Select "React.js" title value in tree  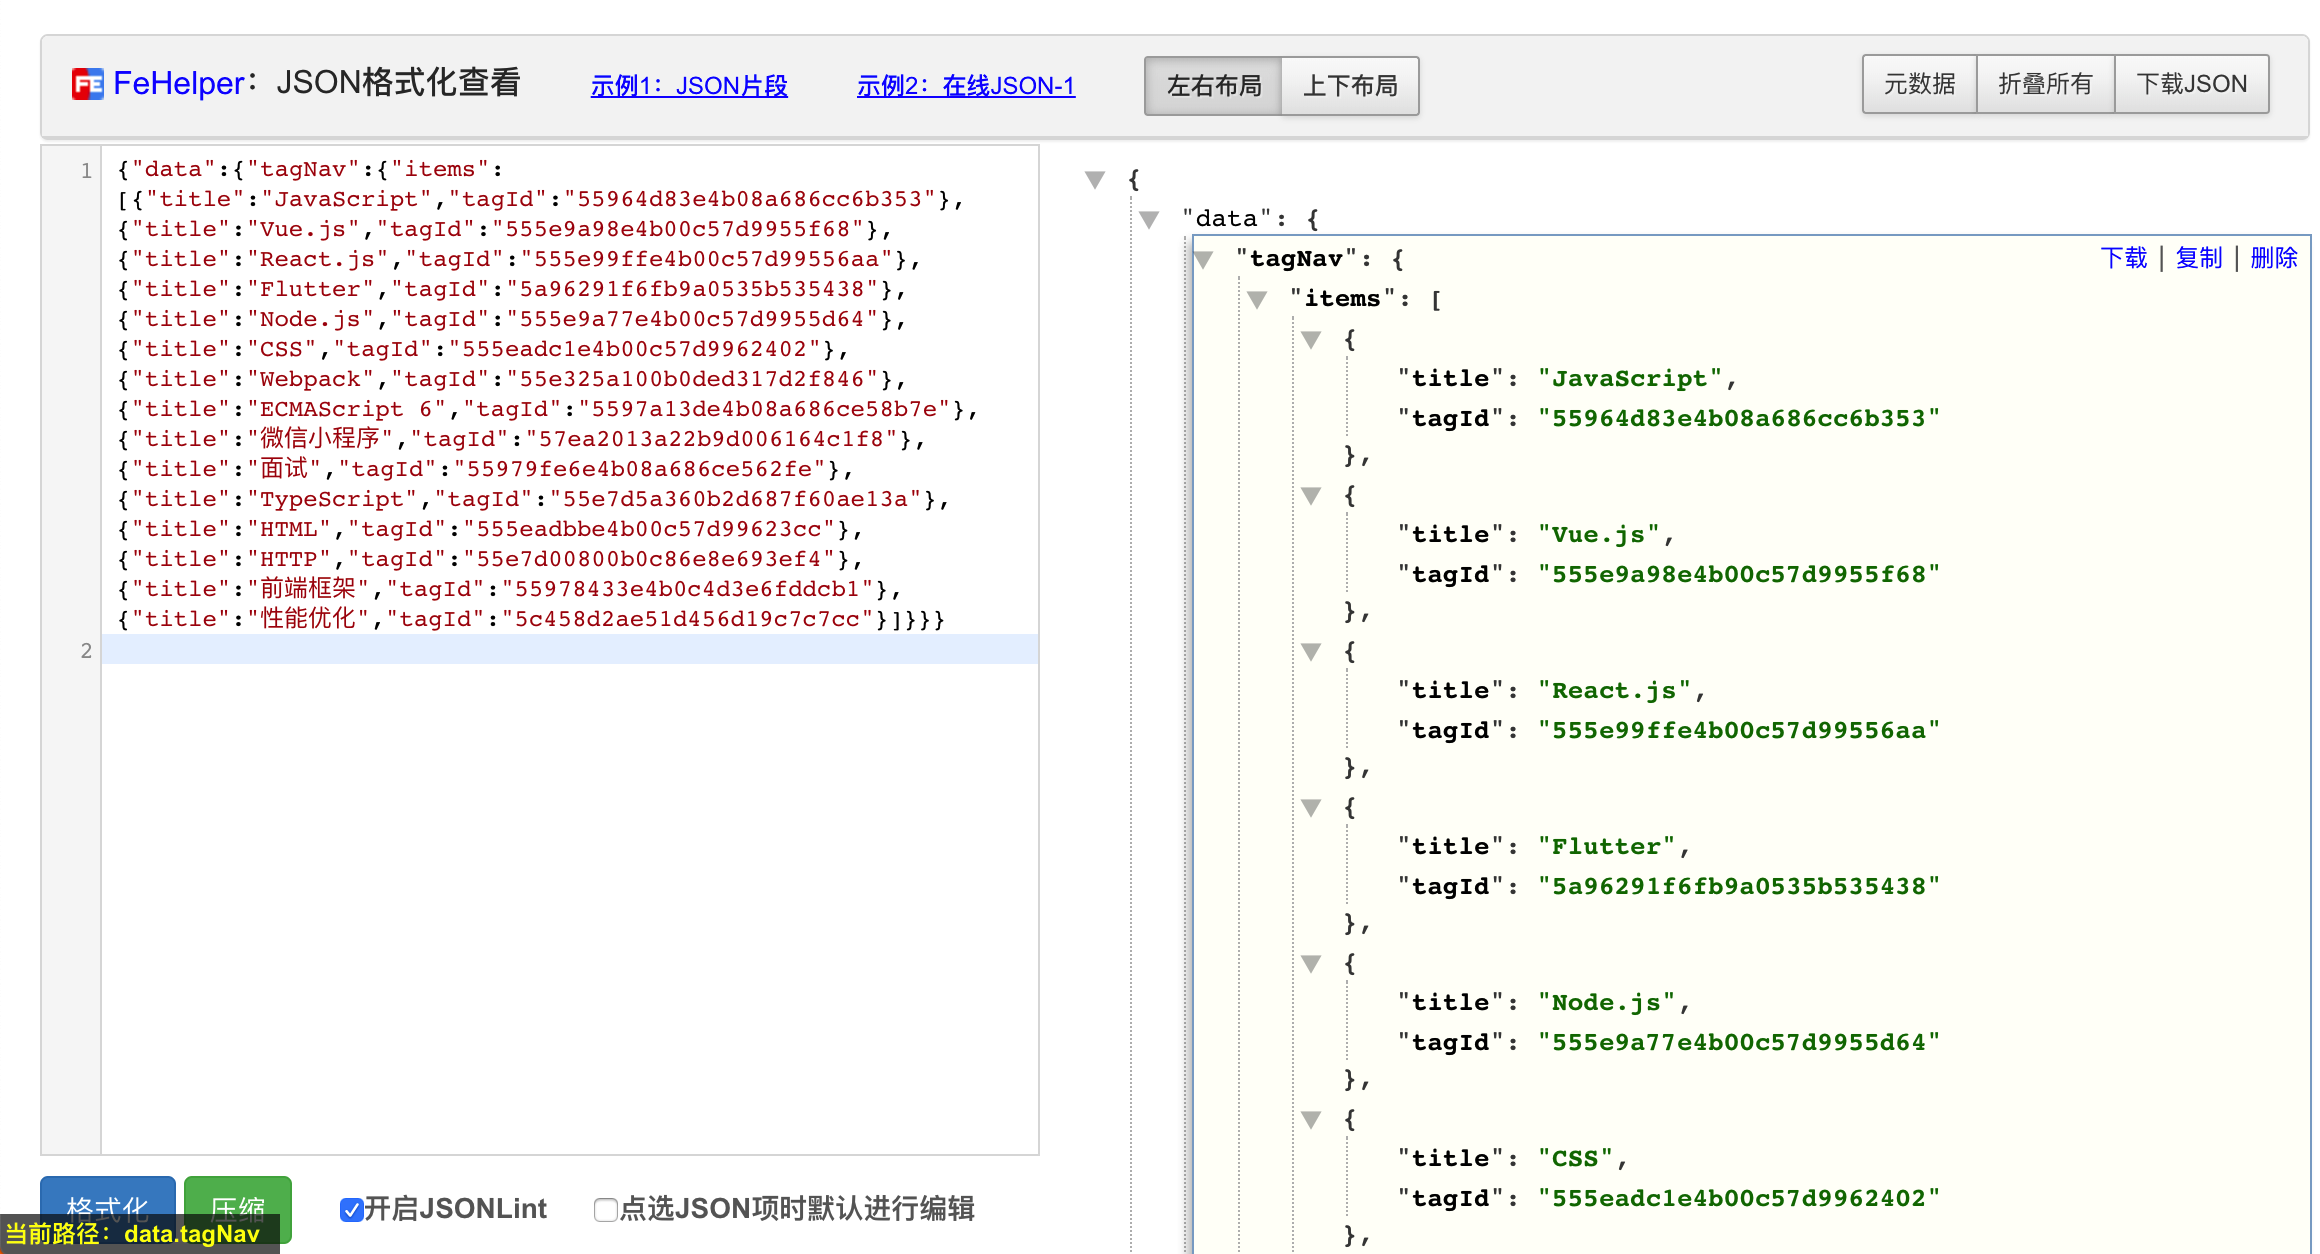coord(1614,691)
